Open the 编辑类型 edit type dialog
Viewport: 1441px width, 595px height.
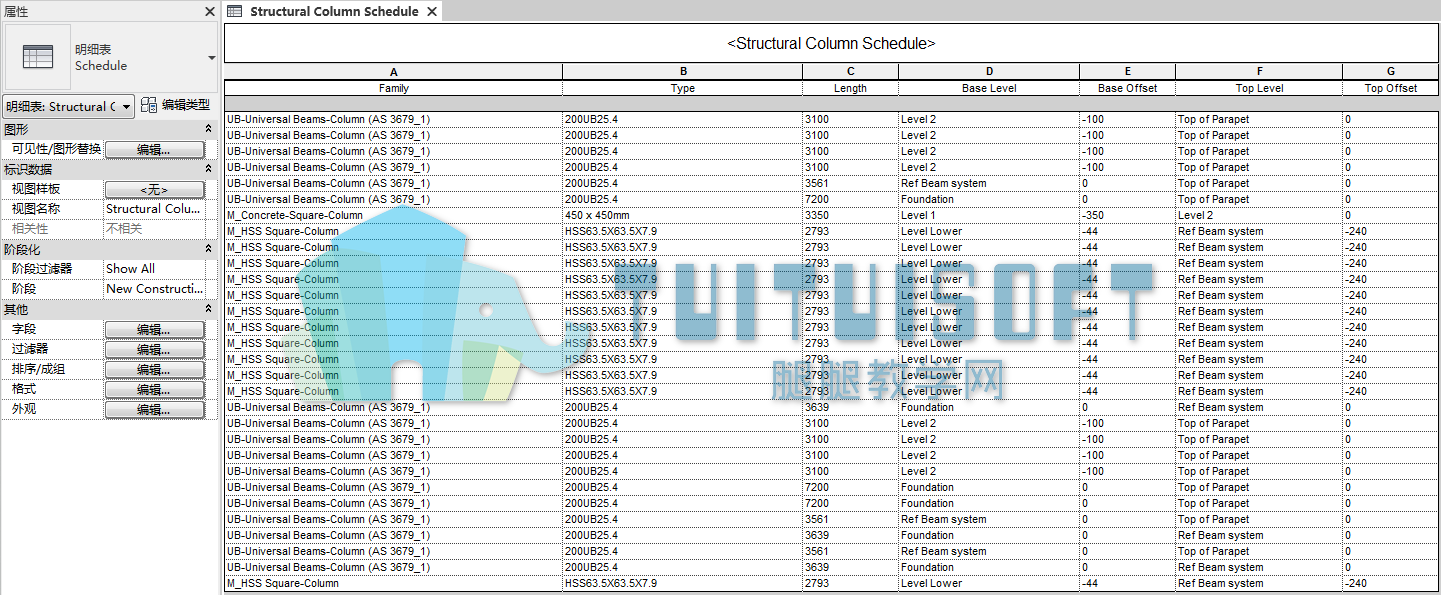tap(176, 105)
